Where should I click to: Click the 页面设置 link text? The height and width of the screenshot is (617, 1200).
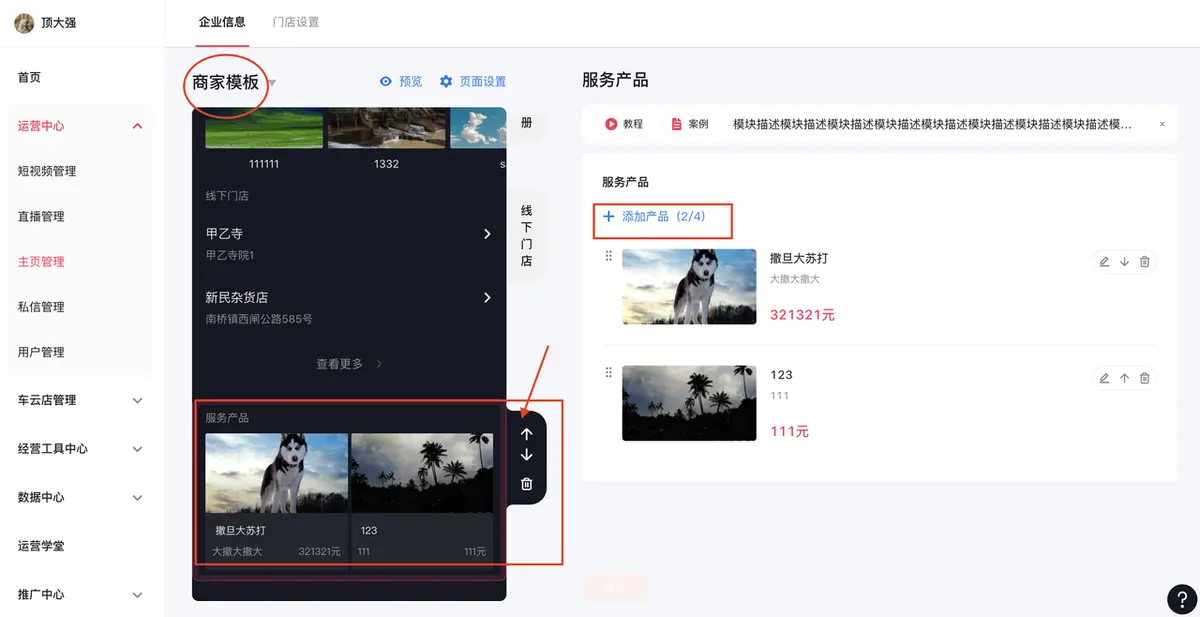coord(483,82)
